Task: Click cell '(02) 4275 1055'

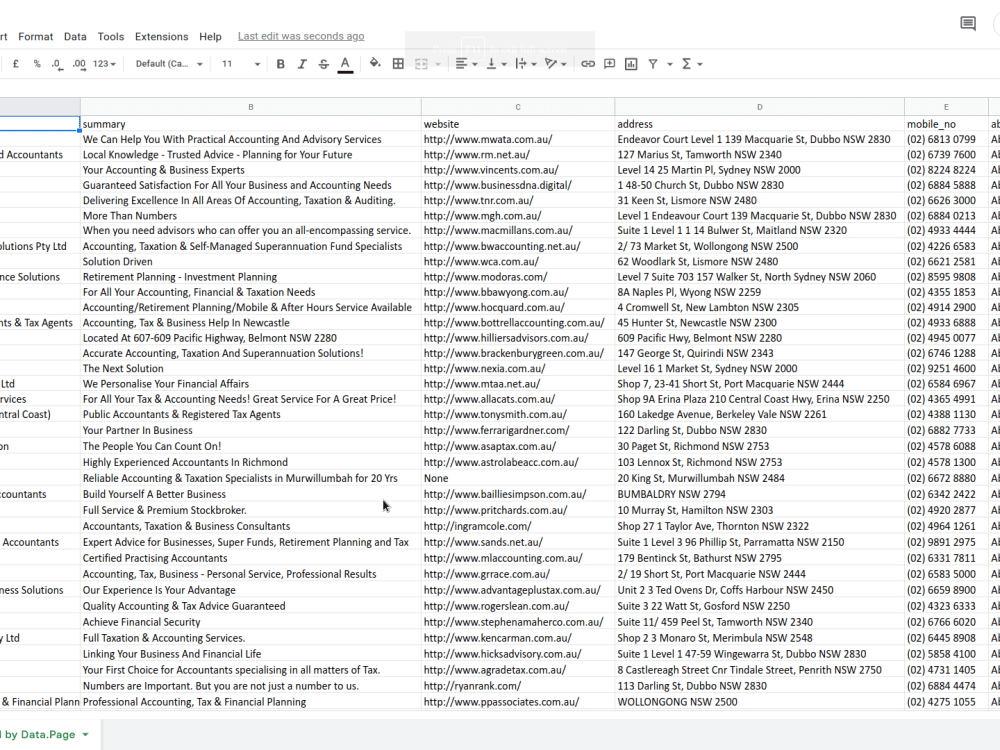Action: (x=946, y=702)
